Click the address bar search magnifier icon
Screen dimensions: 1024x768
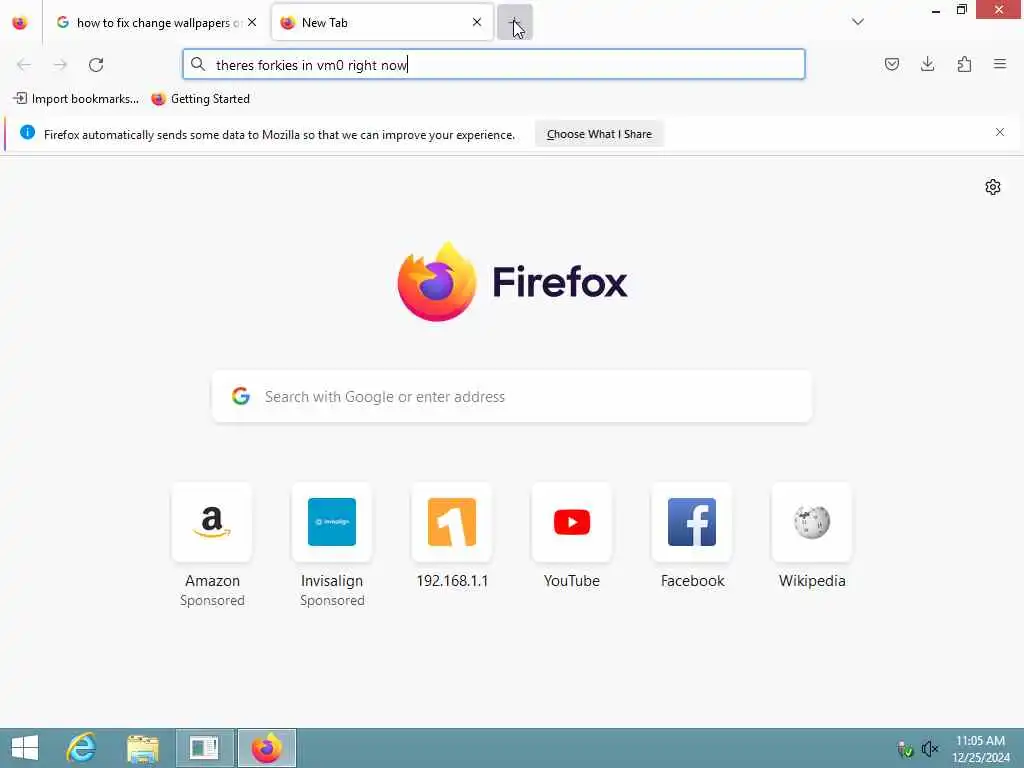click(x=198, y=64)
